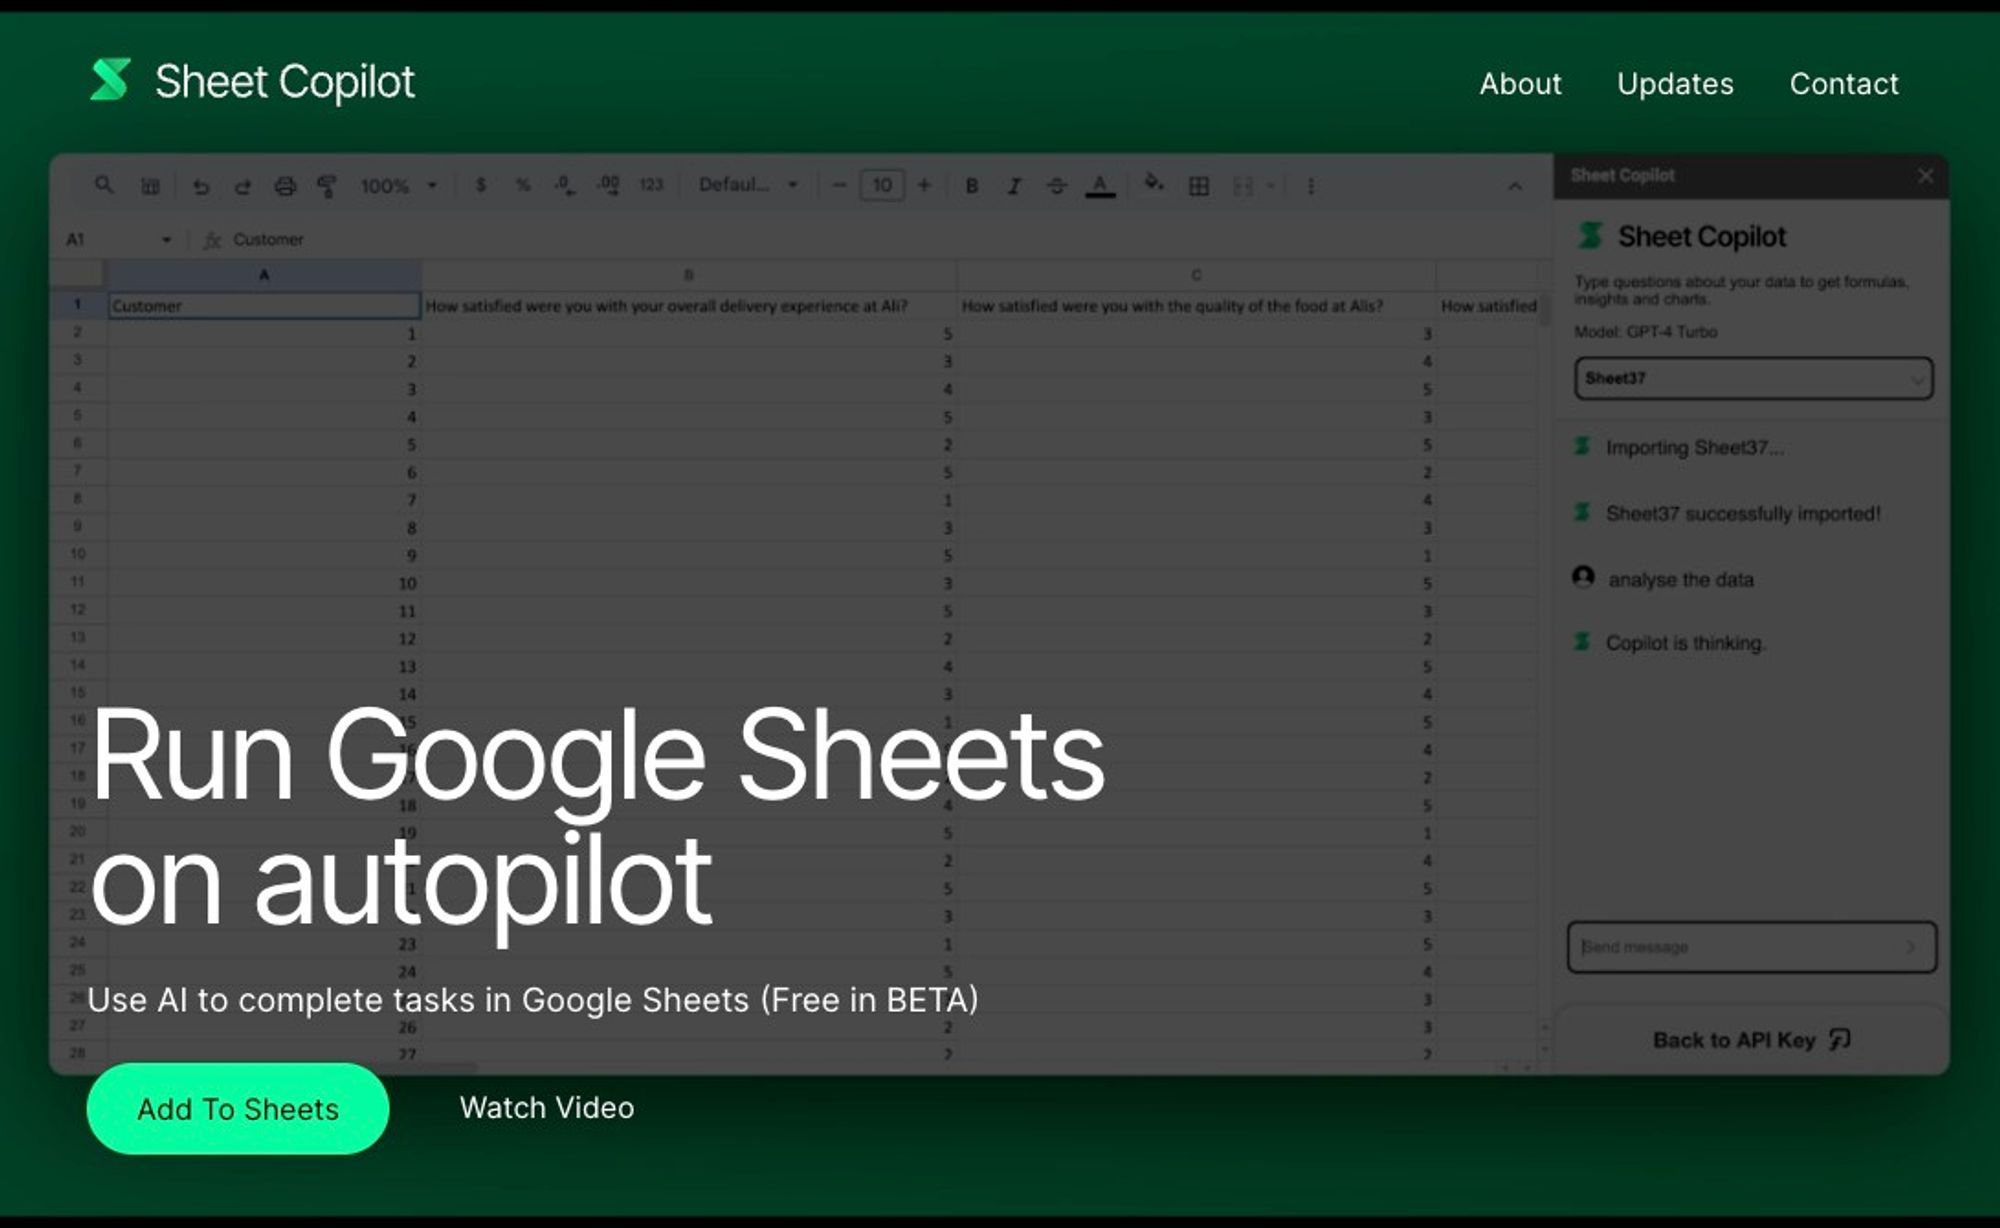Click the sidebar Sheet Copilot logo icon
This screenshot has height=1228, width=2000.
tap(1590, 236)
